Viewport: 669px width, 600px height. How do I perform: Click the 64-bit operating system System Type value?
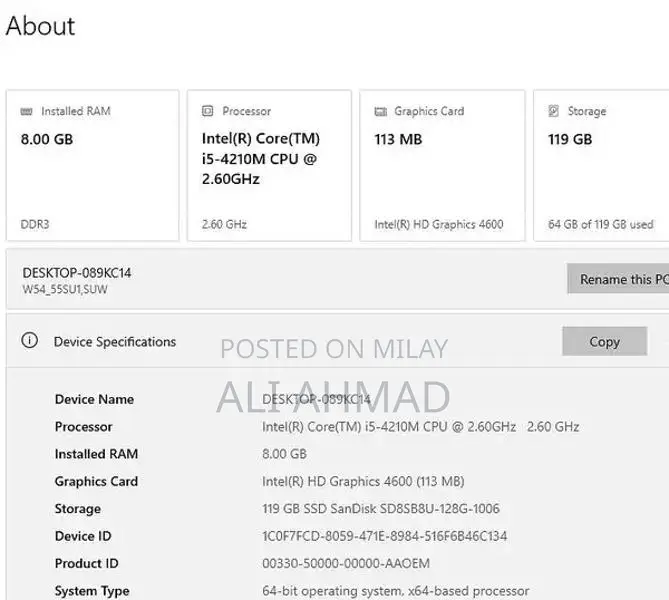395,591
